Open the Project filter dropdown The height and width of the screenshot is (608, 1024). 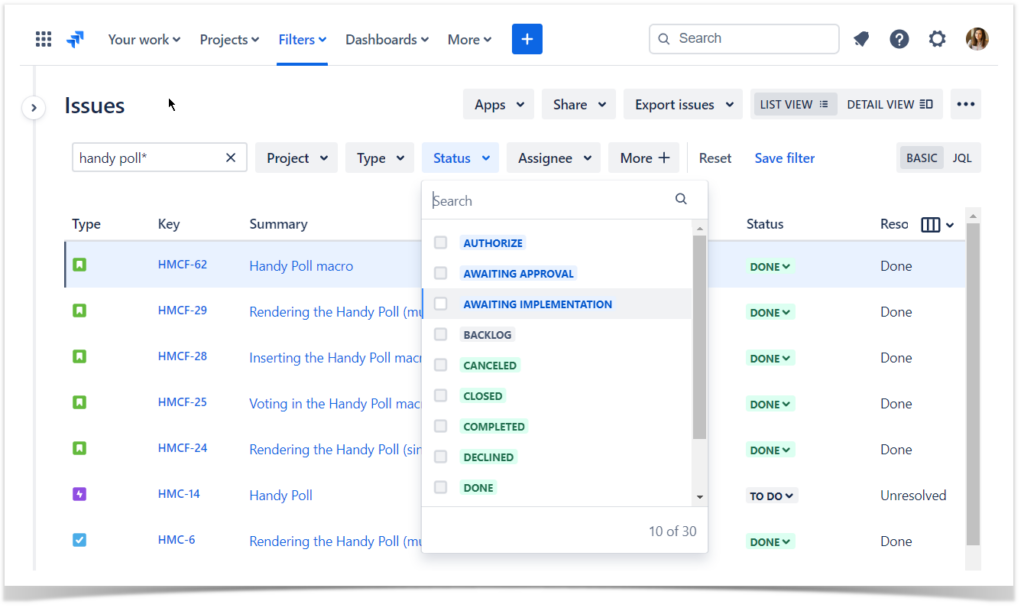pyautogui.click(x=296, y=157)
